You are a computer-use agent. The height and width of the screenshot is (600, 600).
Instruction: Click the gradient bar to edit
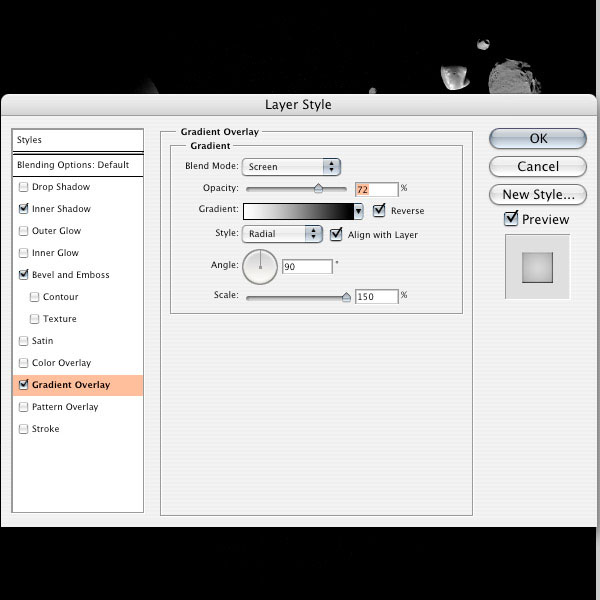pyautogui.click(x=298, y=211)
